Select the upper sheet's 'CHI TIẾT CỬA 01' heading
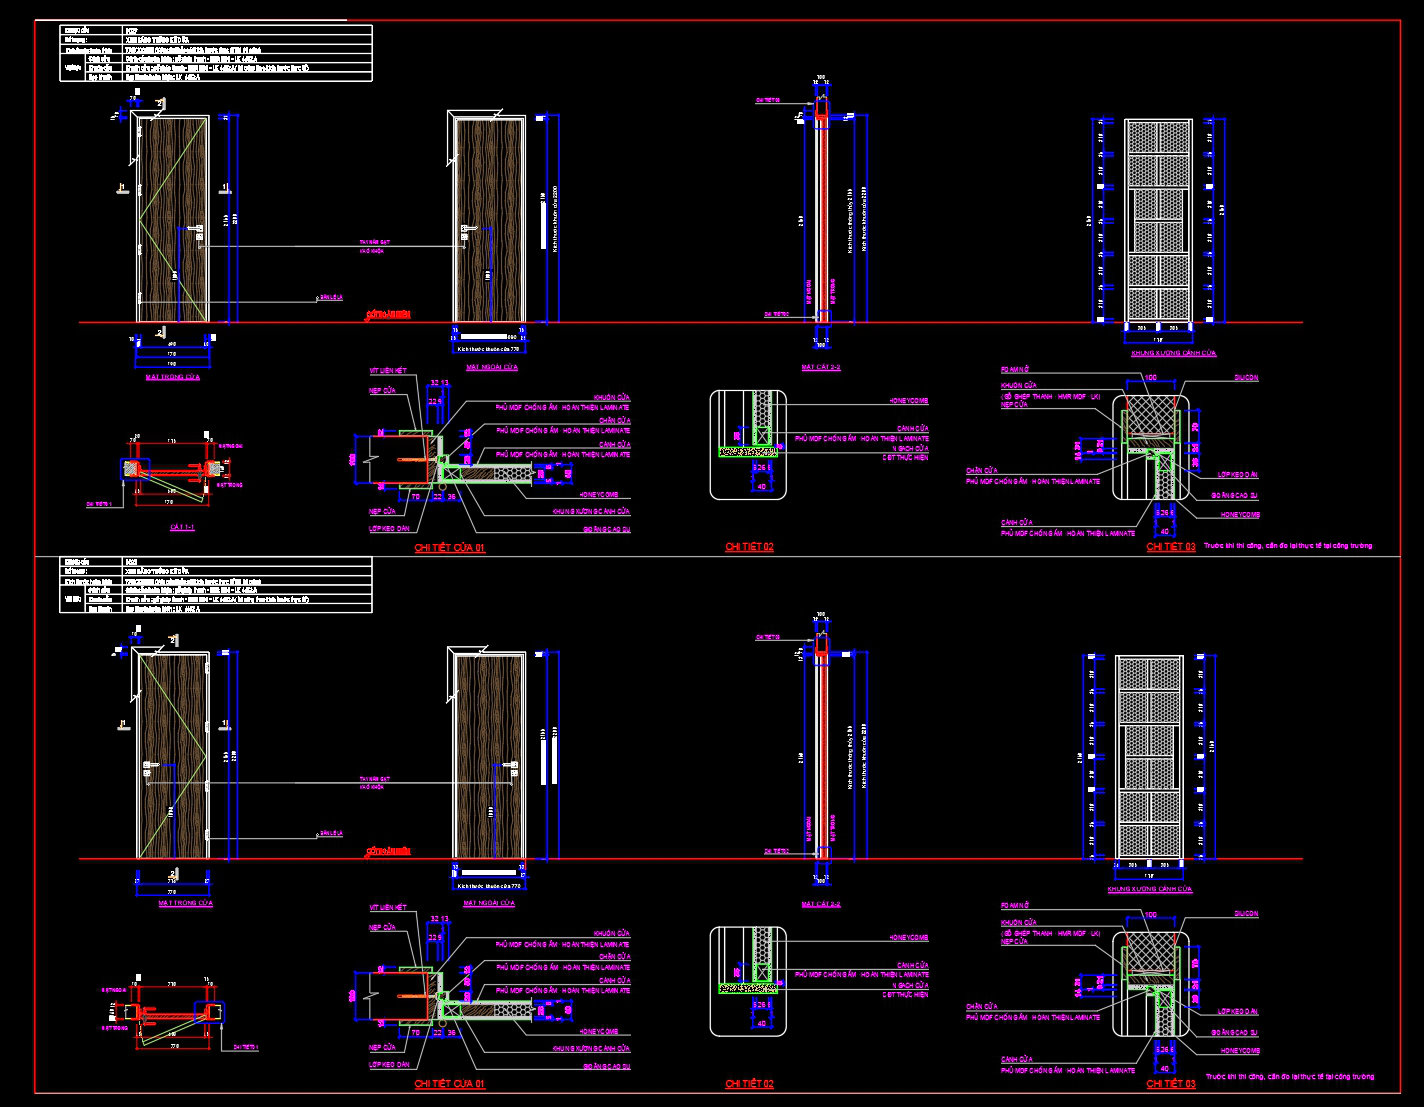The height and width of the screenshot is (1107, 1424). (450, 548)
